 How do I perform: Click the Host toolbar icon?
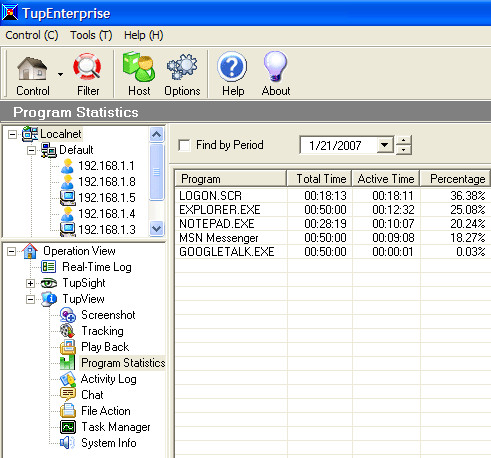pyautogui.click(x=139, y=67)
